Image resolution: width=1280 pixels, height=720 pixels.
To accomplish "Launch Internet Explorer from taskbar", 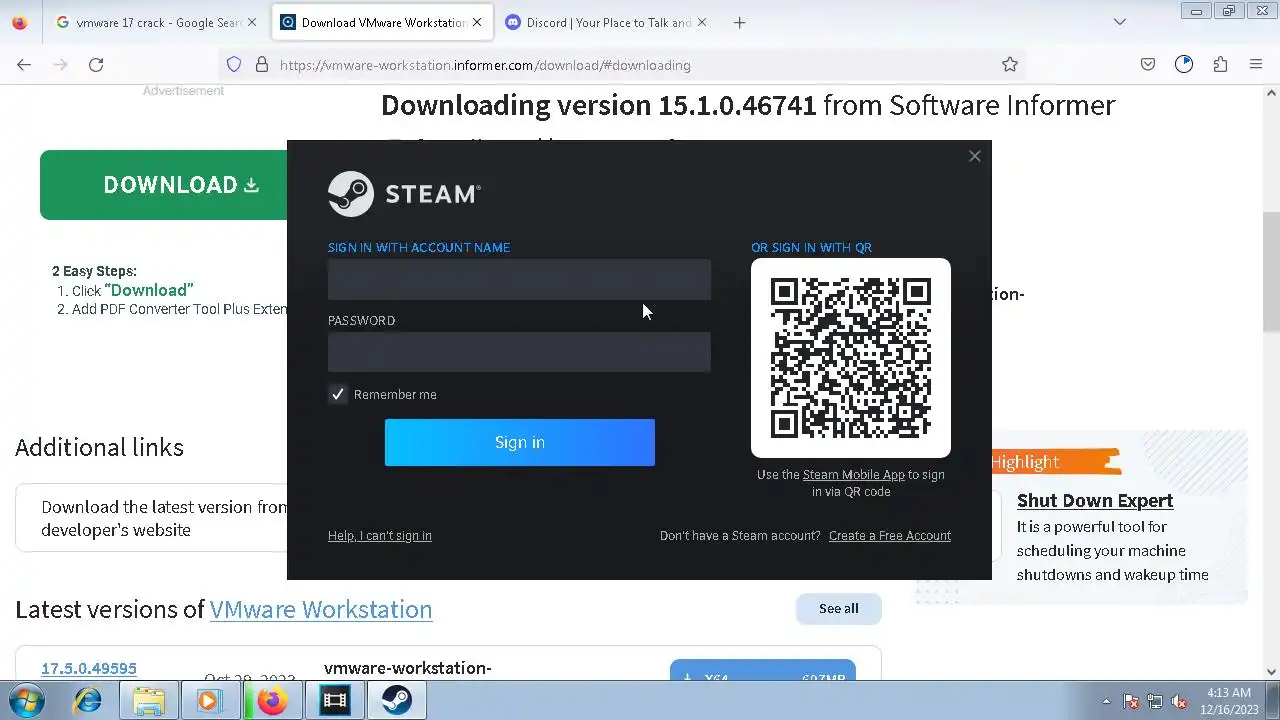I will coord(88,701).
